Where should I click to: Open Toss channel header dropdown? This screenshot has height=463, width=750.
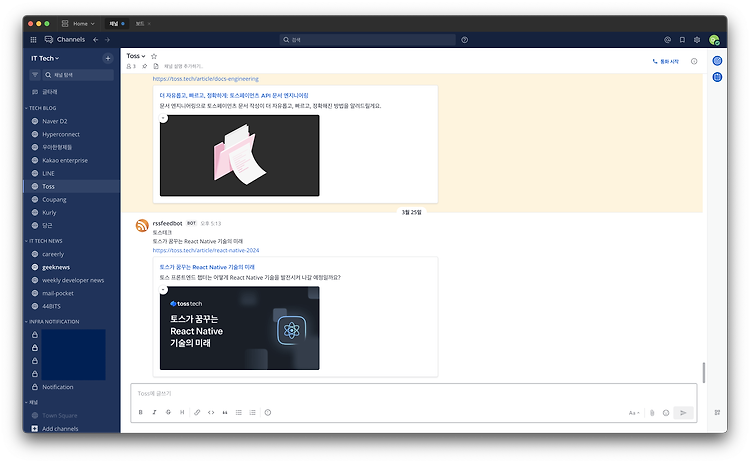coord(136,56)
